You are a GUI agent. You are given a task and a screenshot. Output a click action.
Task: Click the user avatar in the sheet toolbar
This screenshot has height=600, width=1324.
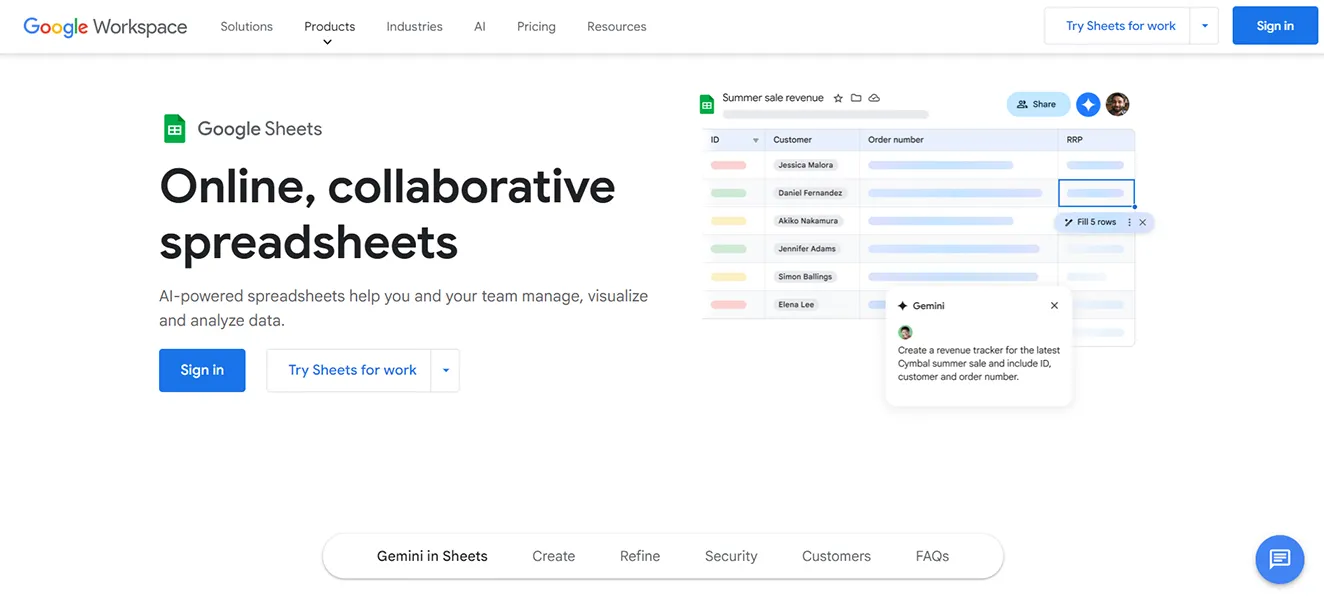(x=1117, y=103)
